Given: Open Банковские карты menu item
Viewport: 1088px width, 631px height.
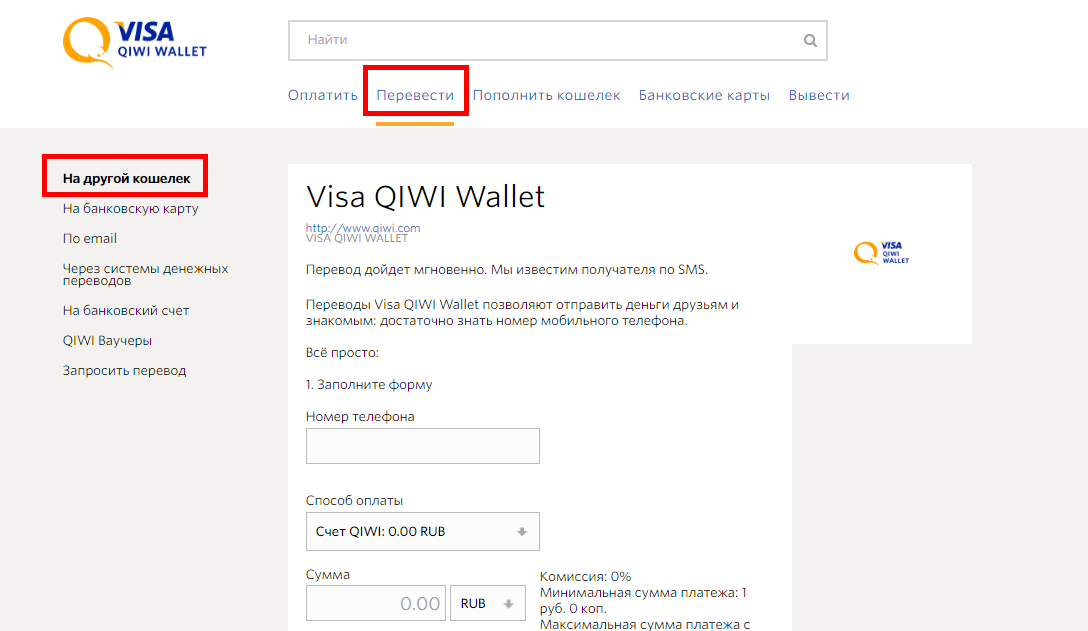Looking at the screenshot, I should pyautogui.click(x=704, y=95).
